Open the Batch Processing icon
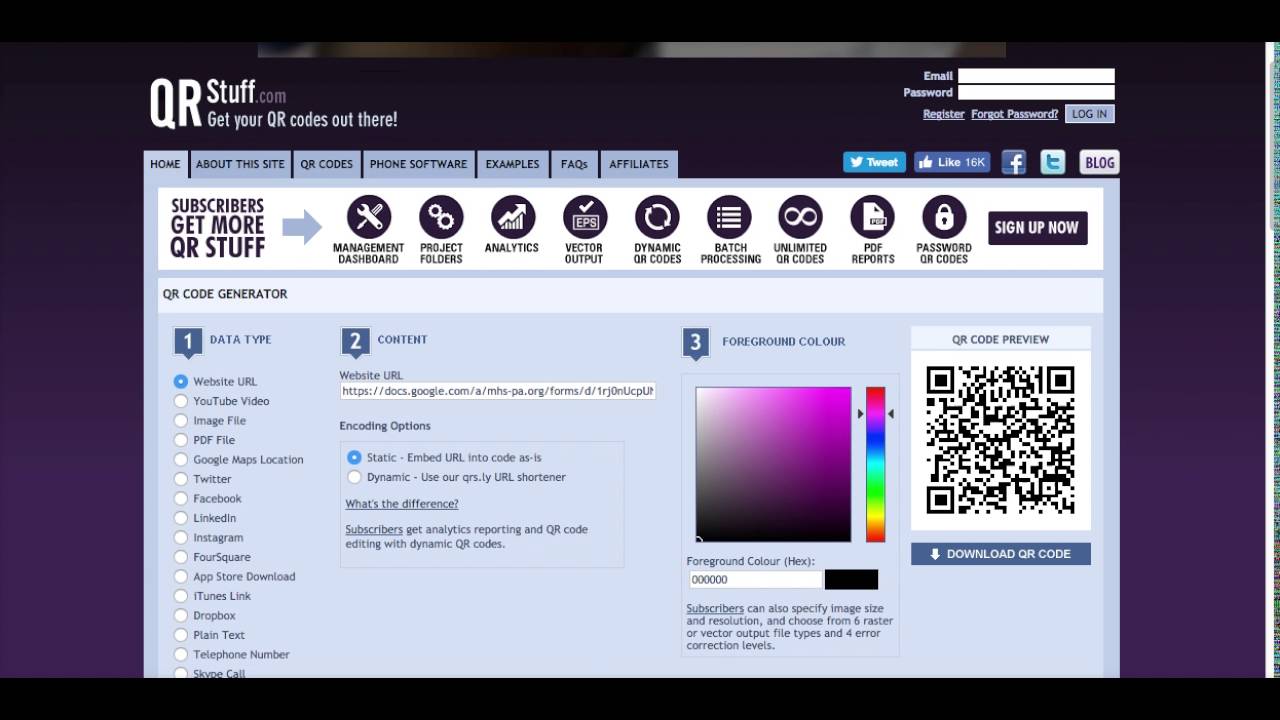 729,217
